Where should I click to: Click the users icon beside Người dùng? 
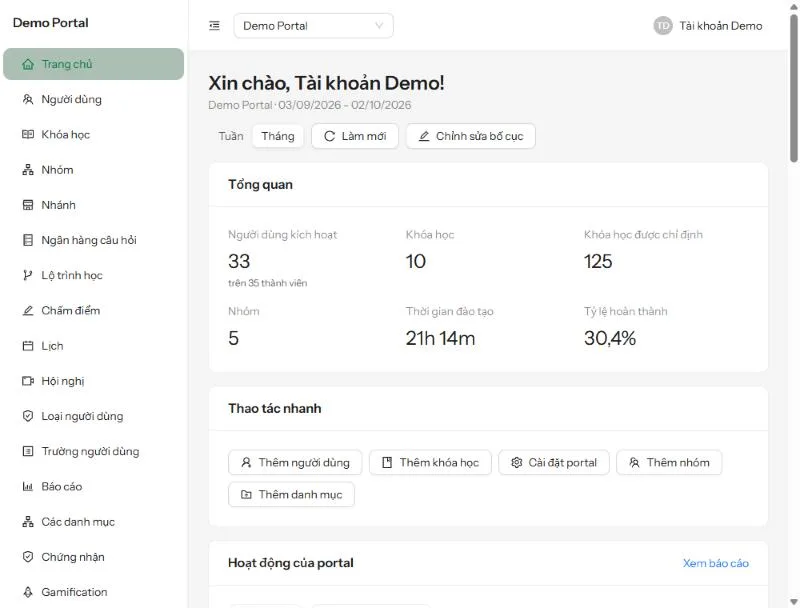pos(28,99)
